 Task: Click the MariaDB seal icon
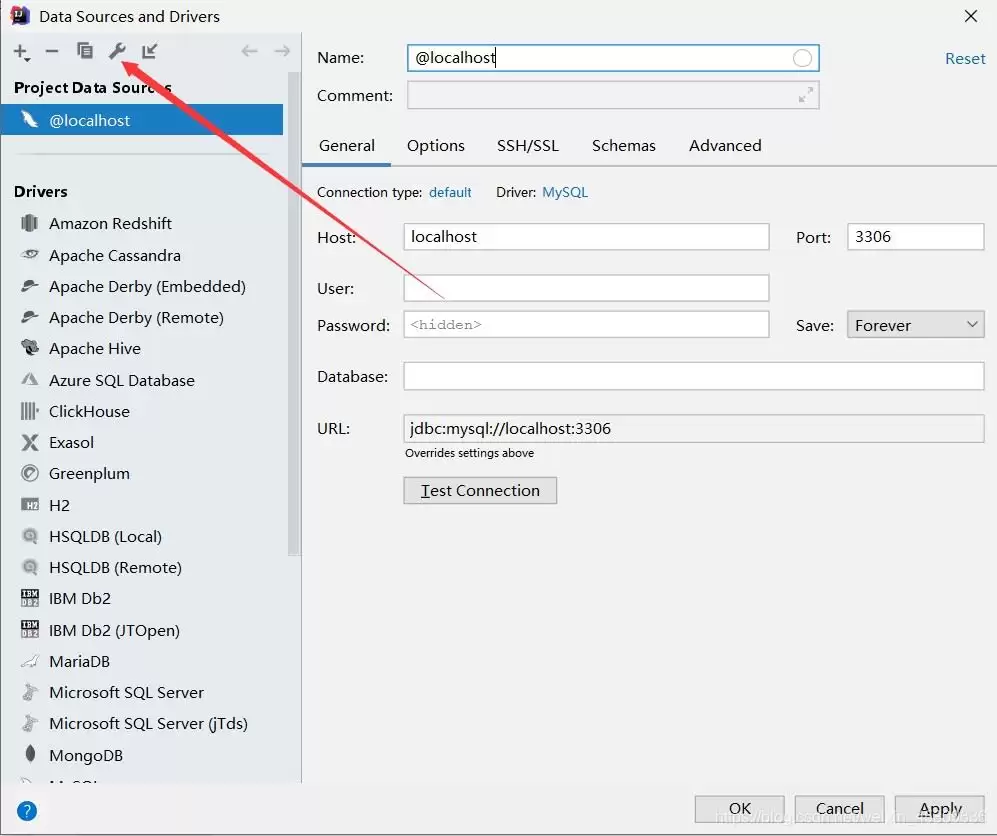(x=29, y=661)
